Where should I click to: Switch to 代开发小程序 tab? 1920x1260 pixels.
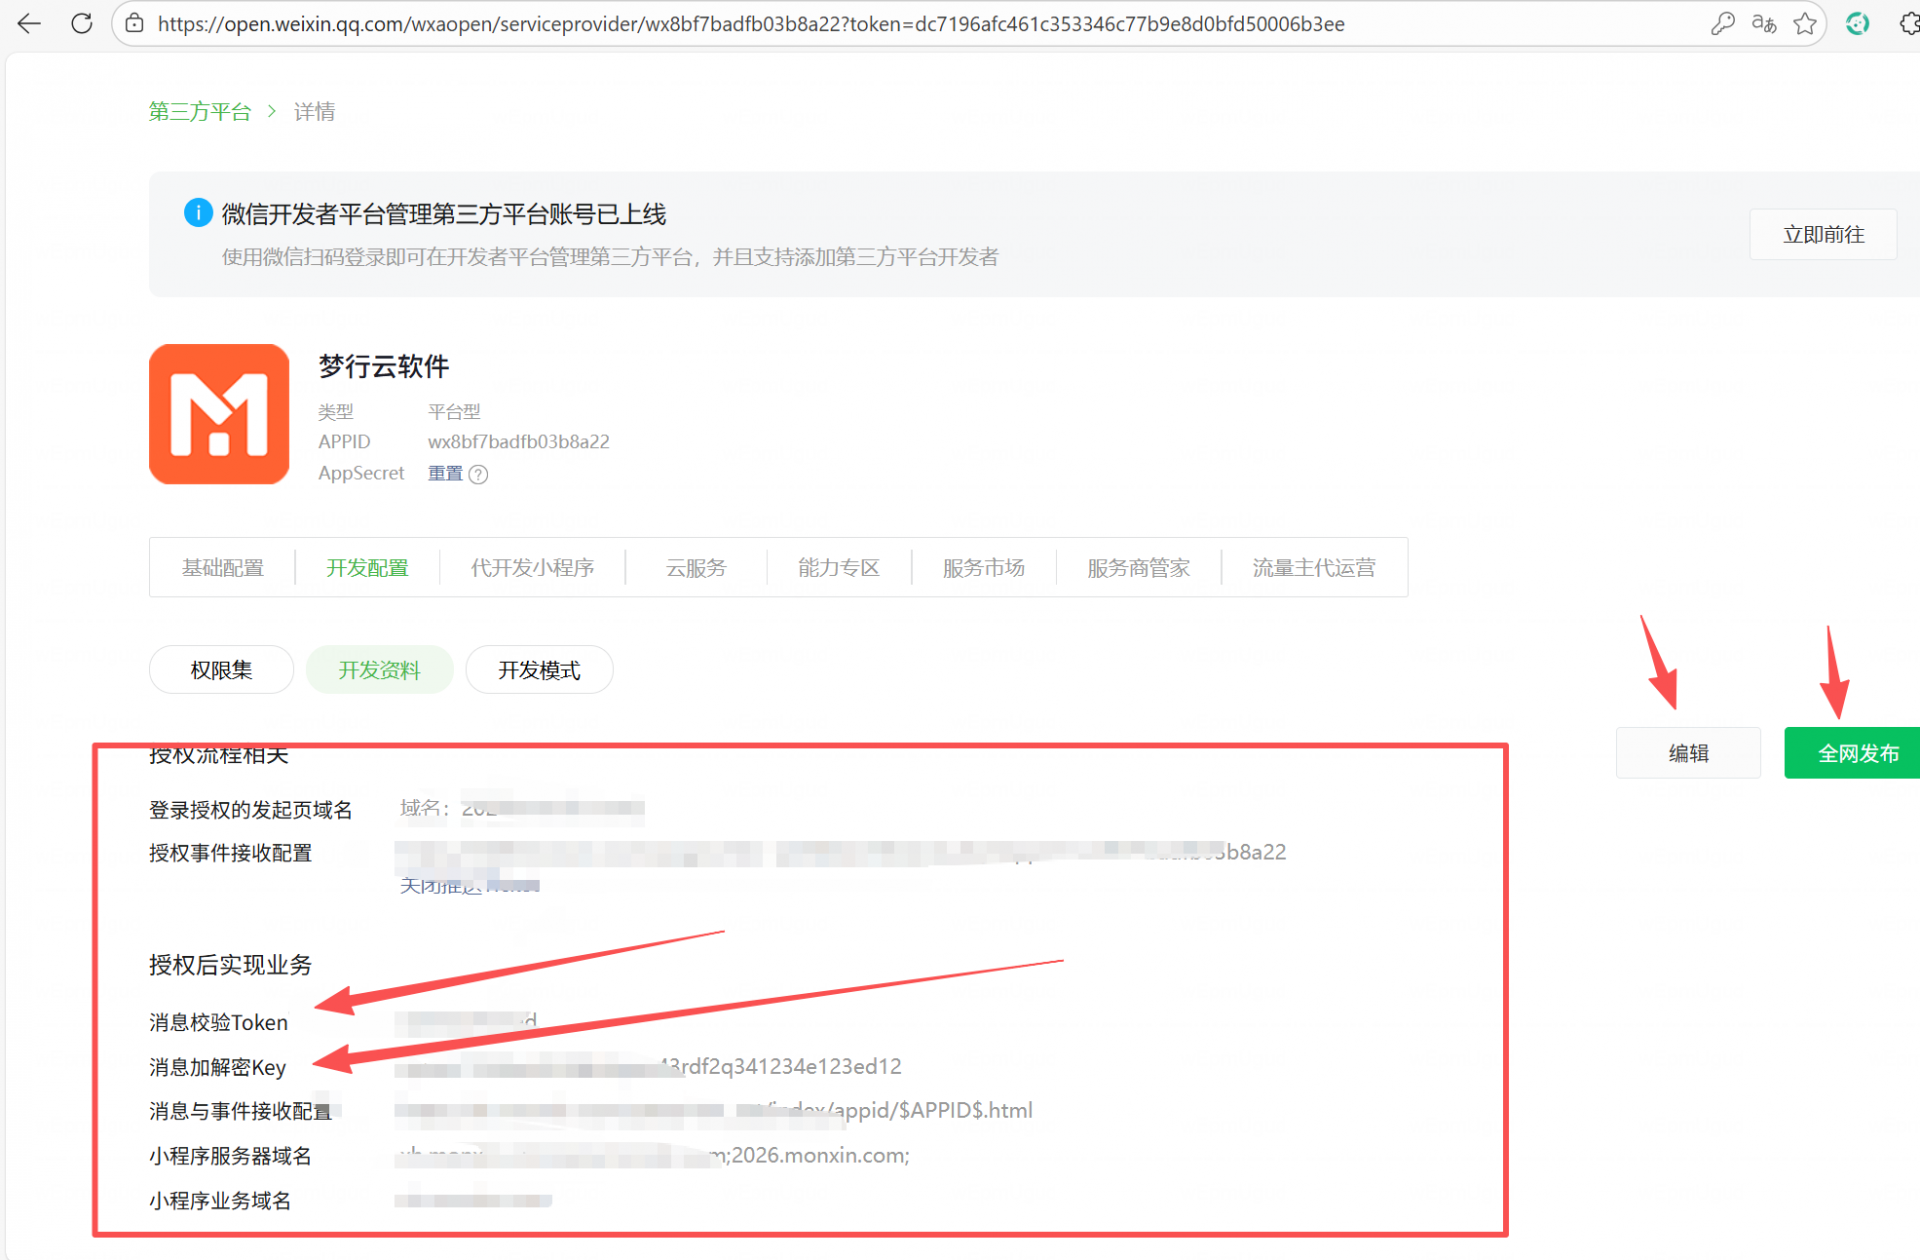coord(532,568)
